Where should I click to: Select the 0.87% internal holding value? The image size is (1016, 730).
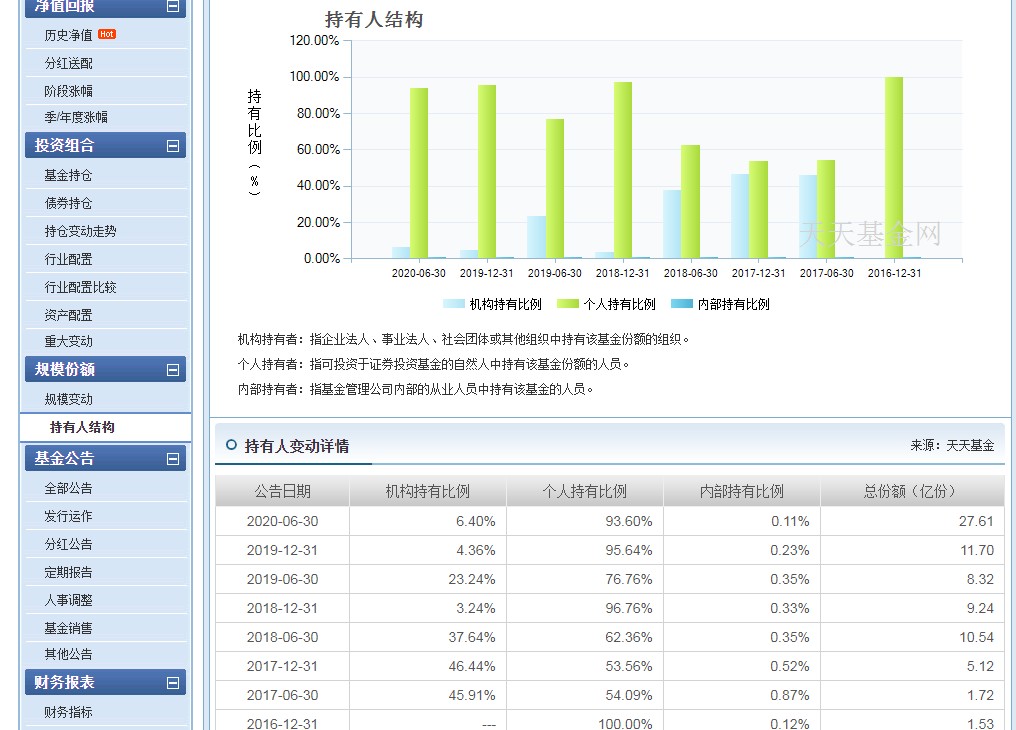790,695
